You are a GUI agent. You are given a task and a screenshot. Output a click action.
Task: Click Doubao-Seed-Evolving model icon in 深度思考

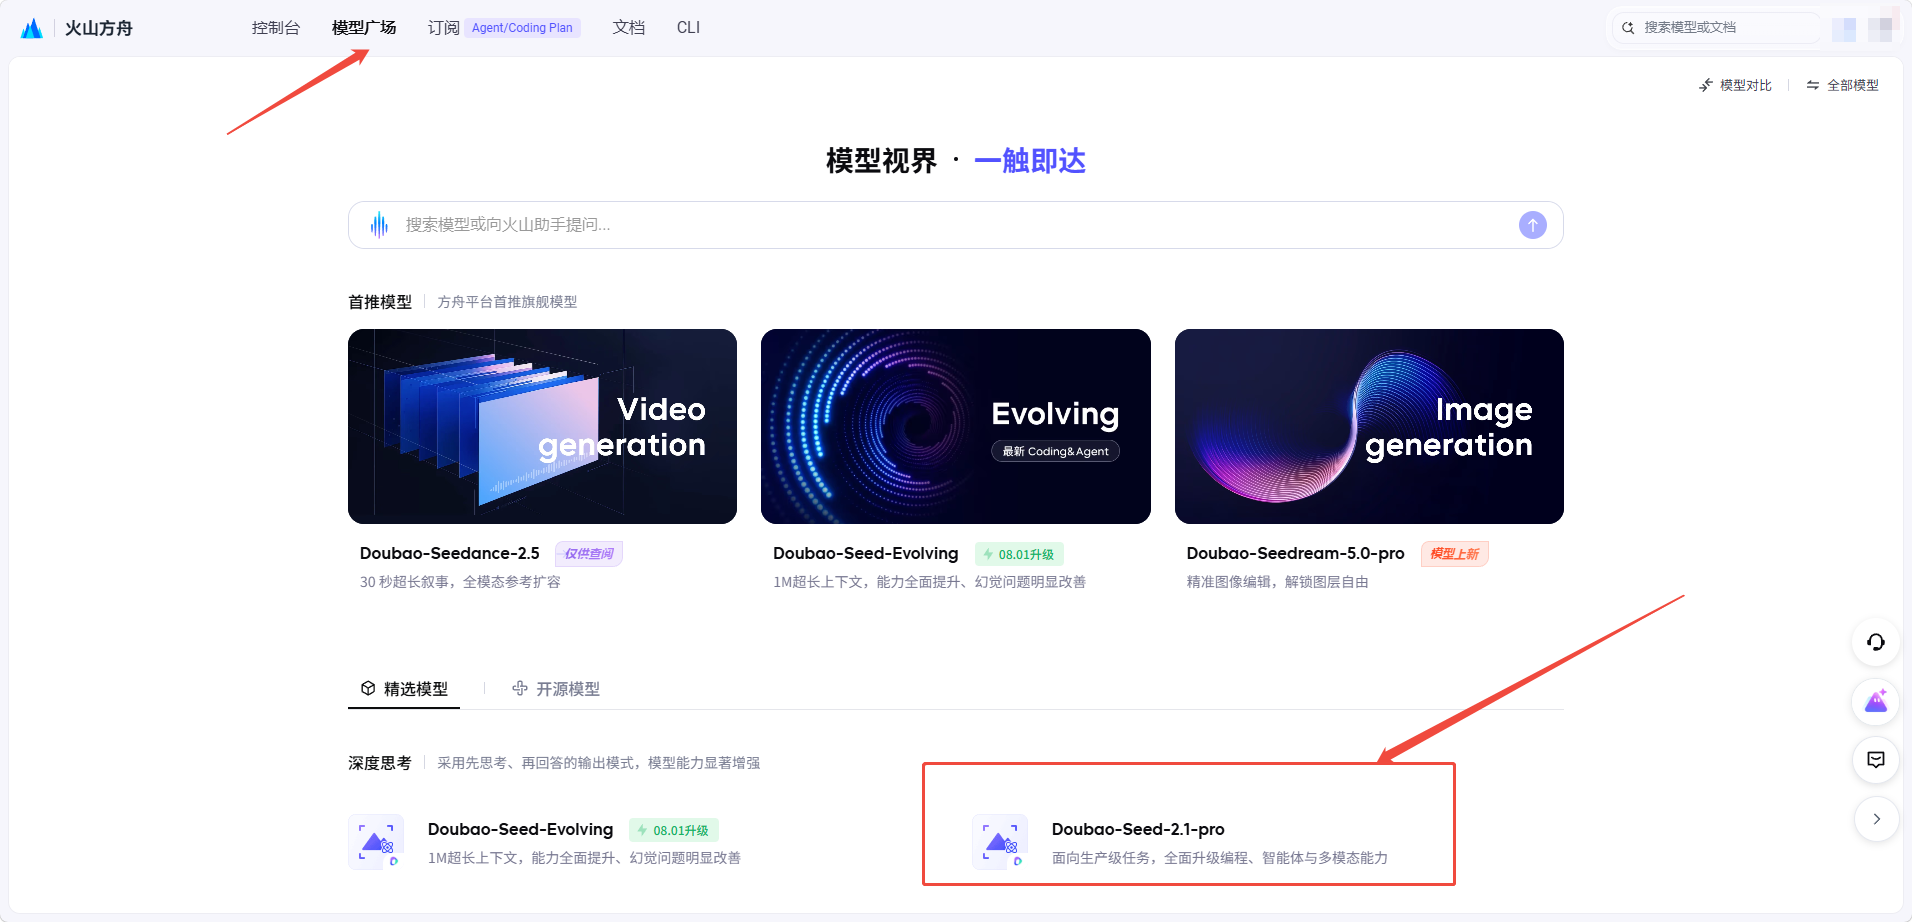(x=376, y=841)
